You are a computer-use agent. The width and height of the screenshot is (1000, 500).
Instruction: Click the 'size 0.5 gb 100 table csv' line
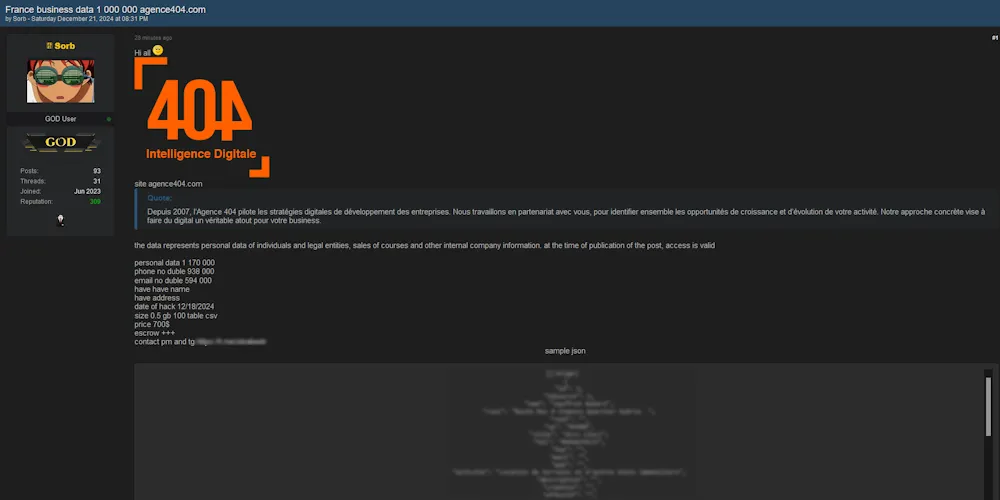(x=177, y=316)
